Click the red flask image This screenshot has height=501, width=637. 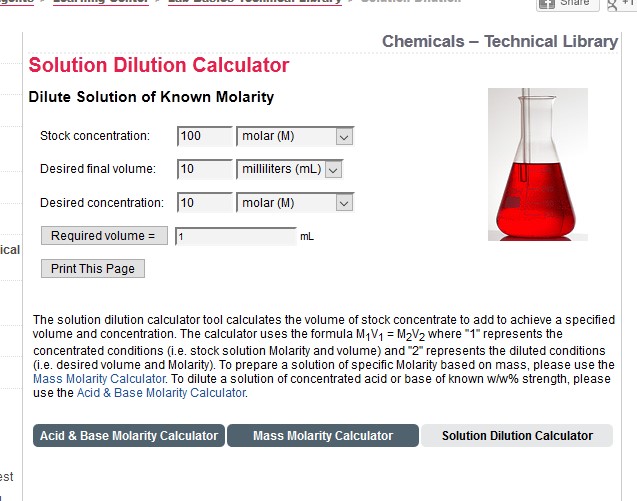pyautogui.click(x=537, y=164)
